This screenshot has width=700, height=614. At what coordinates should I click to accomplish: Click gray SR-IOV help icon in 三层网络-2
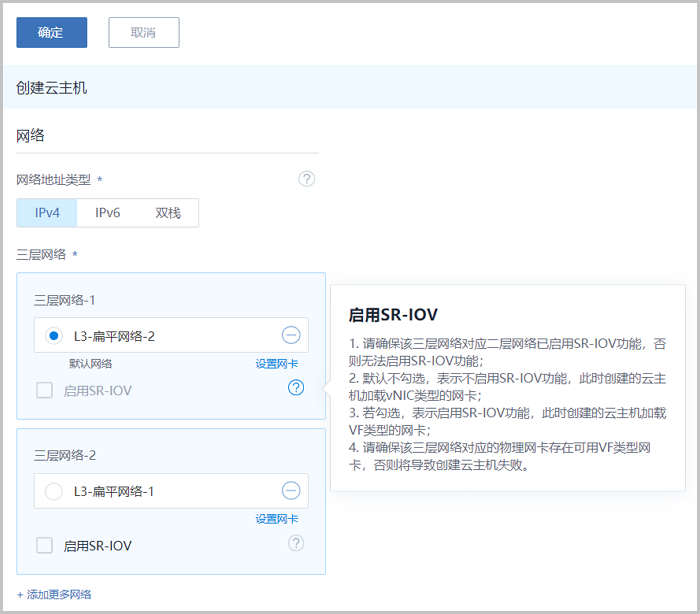click(295, 543)
